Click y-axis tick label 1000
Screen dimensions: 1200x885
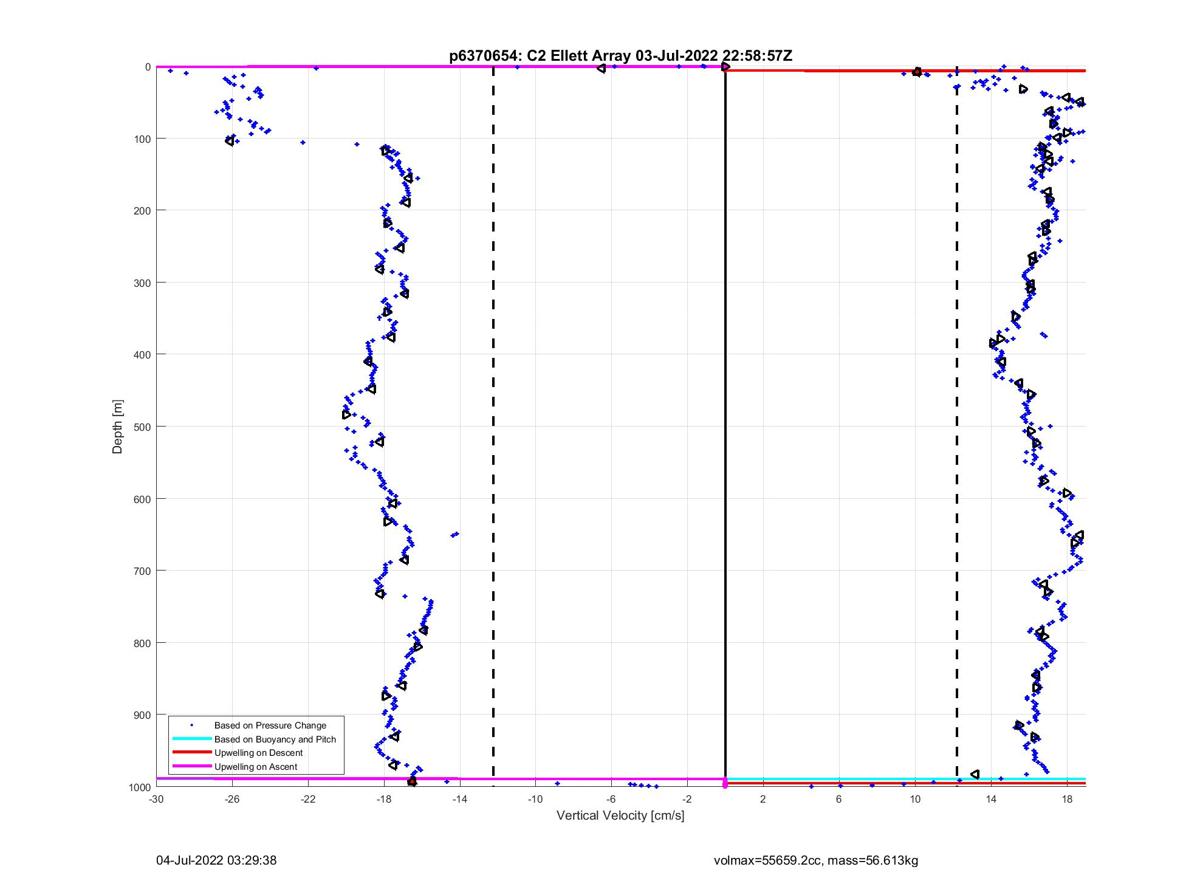(138, 787)
